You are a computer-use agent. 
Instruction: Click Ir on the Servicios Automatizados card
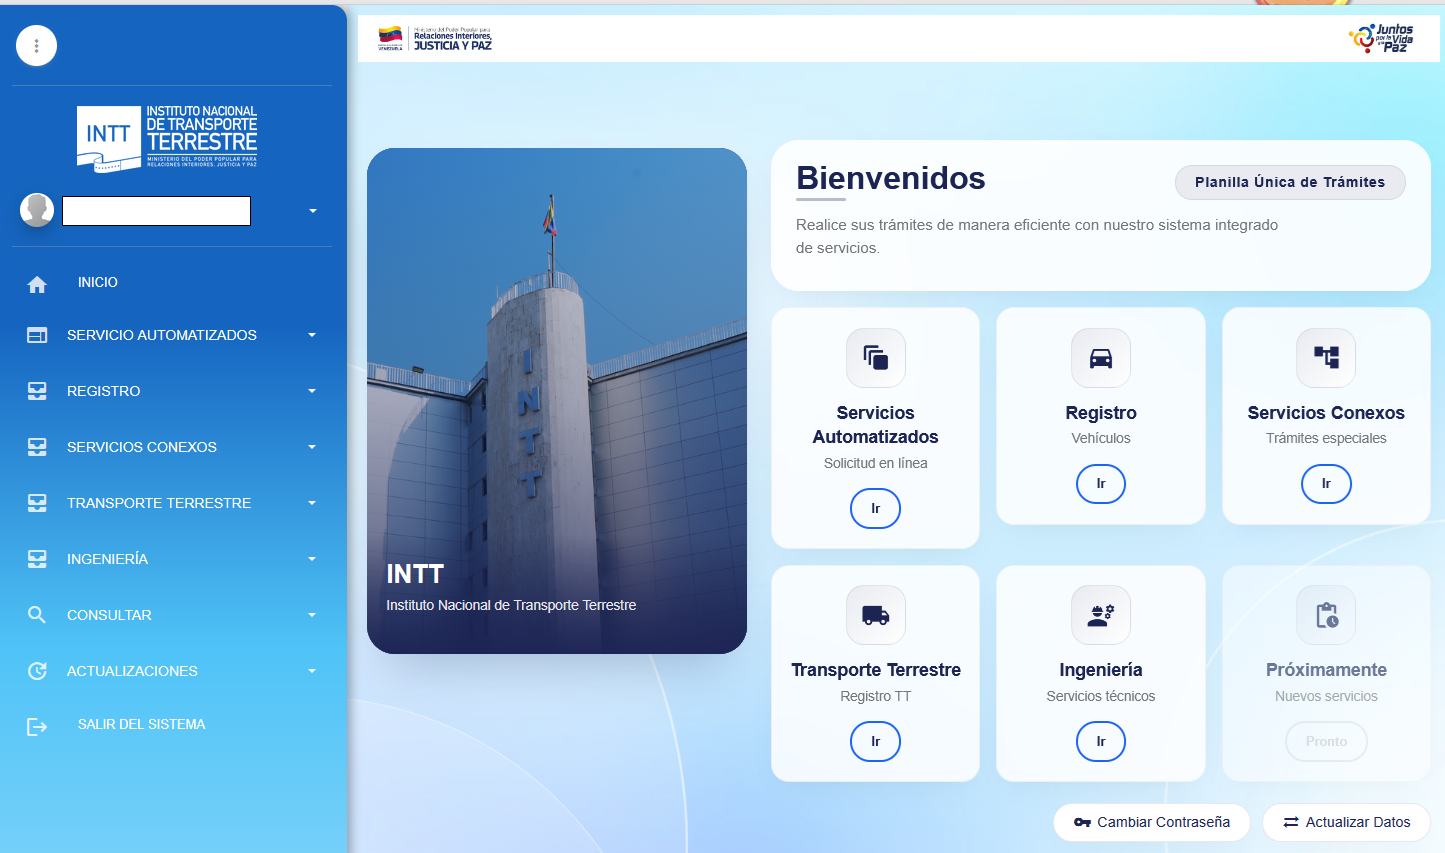click(x=875, y=508)
